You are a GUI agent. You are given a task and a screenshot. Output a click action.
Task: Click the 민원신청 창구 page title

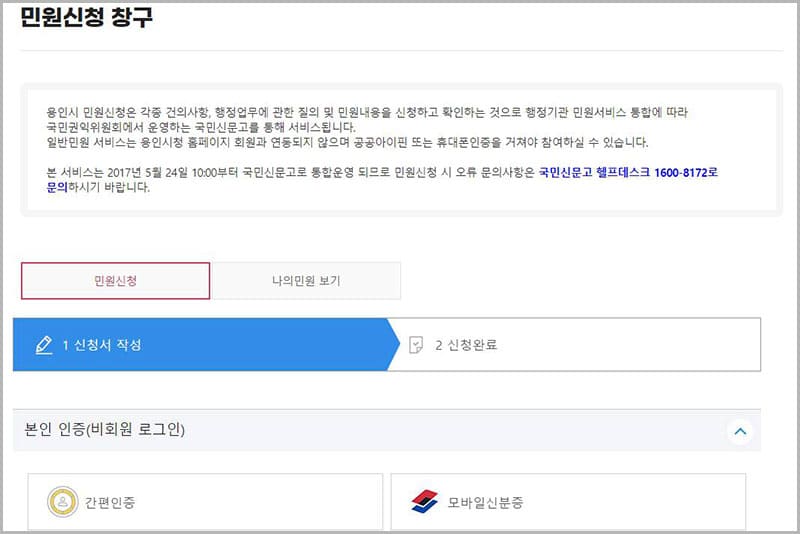[x=87, y=17]
